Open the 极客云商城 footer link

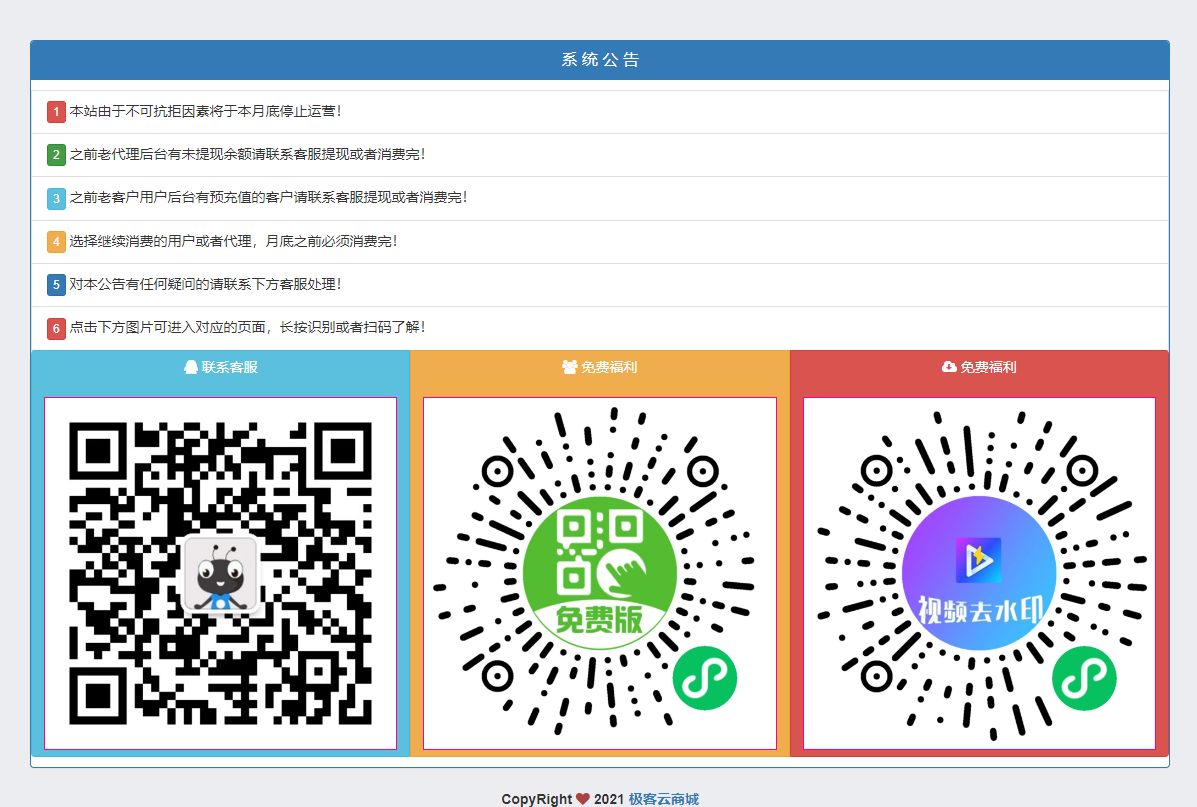(x=663, y=799)
